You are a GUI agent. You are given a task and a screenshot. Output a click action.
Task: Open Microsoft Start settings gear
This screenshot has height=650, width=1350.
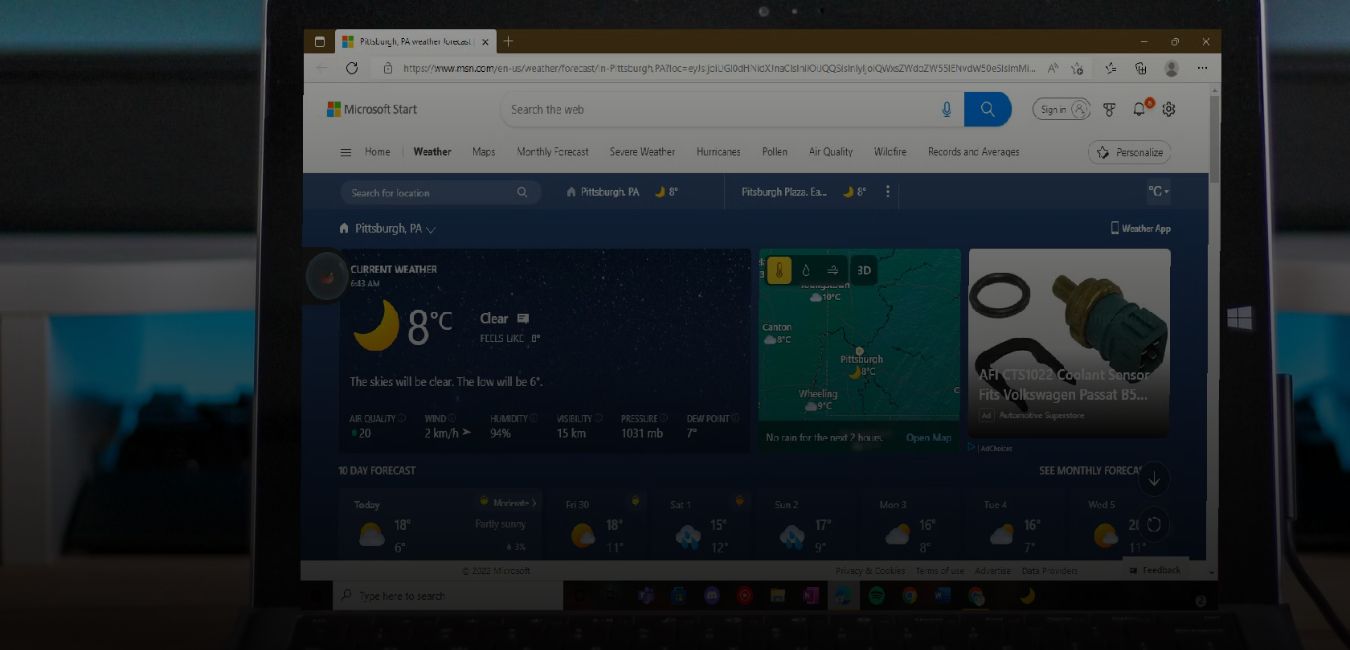pos(1169,109)
